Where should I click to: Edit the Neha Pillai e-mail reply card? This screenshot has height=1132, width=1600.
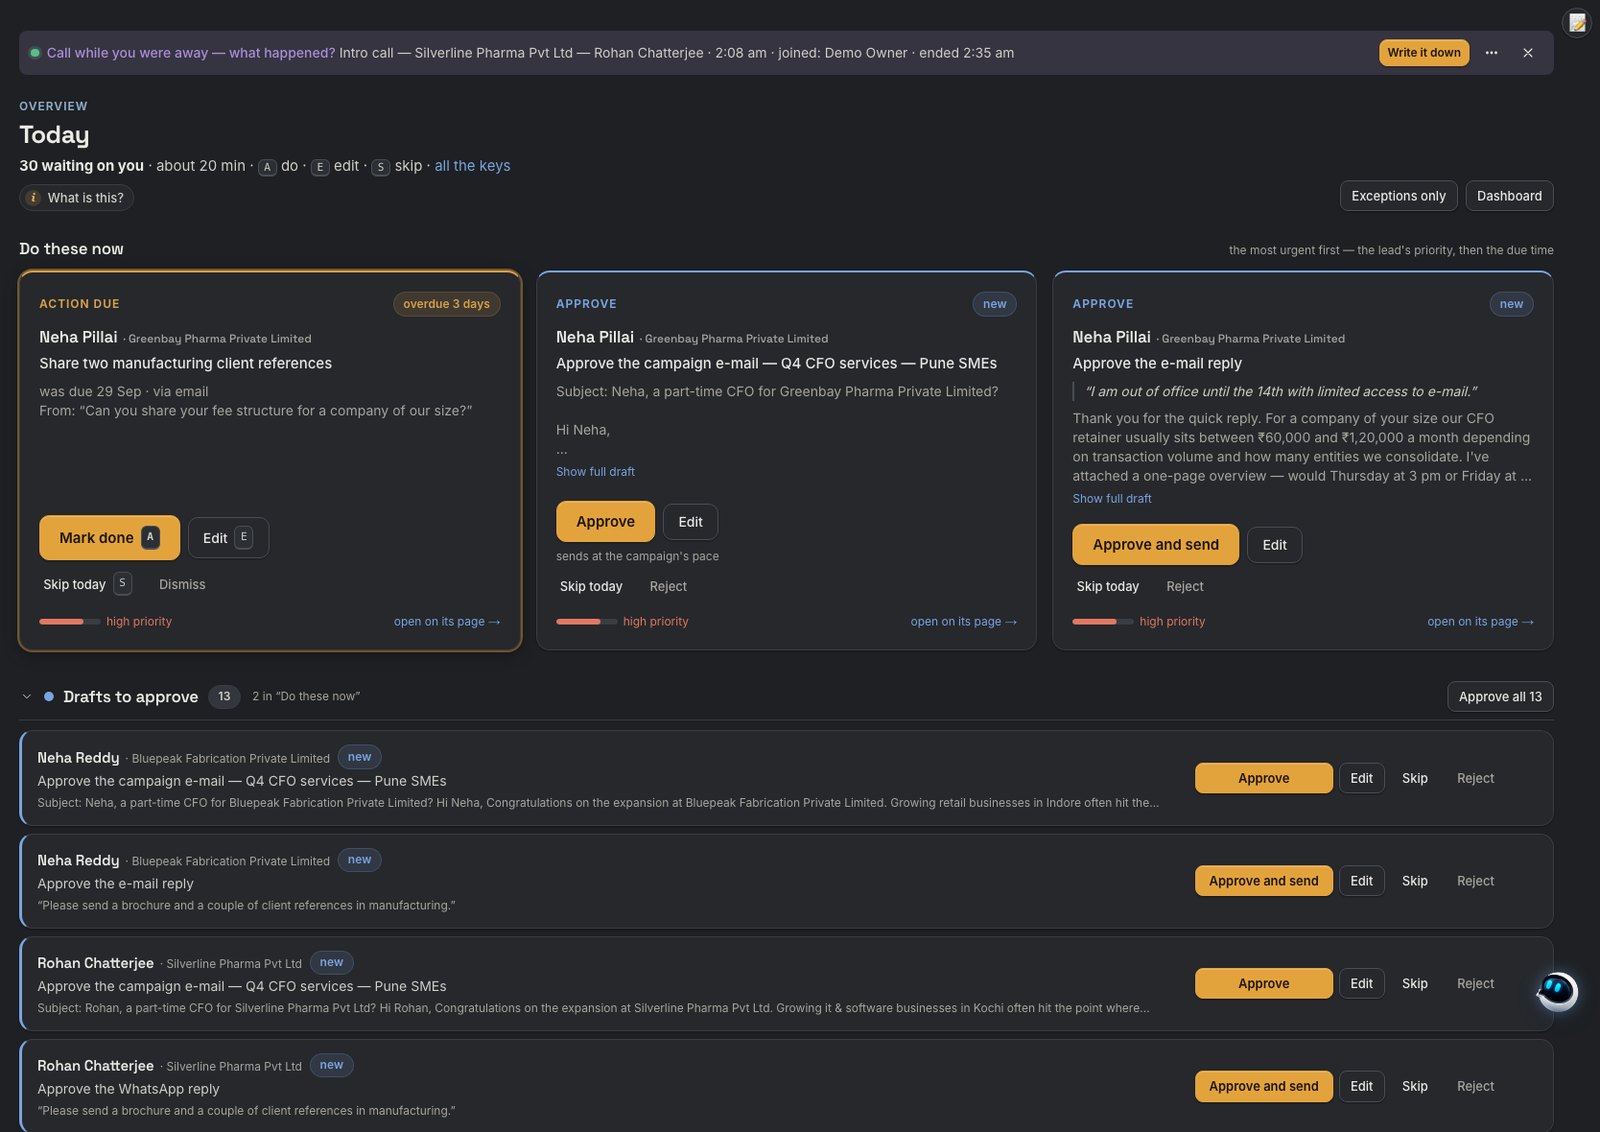(x=1275, y=545)
